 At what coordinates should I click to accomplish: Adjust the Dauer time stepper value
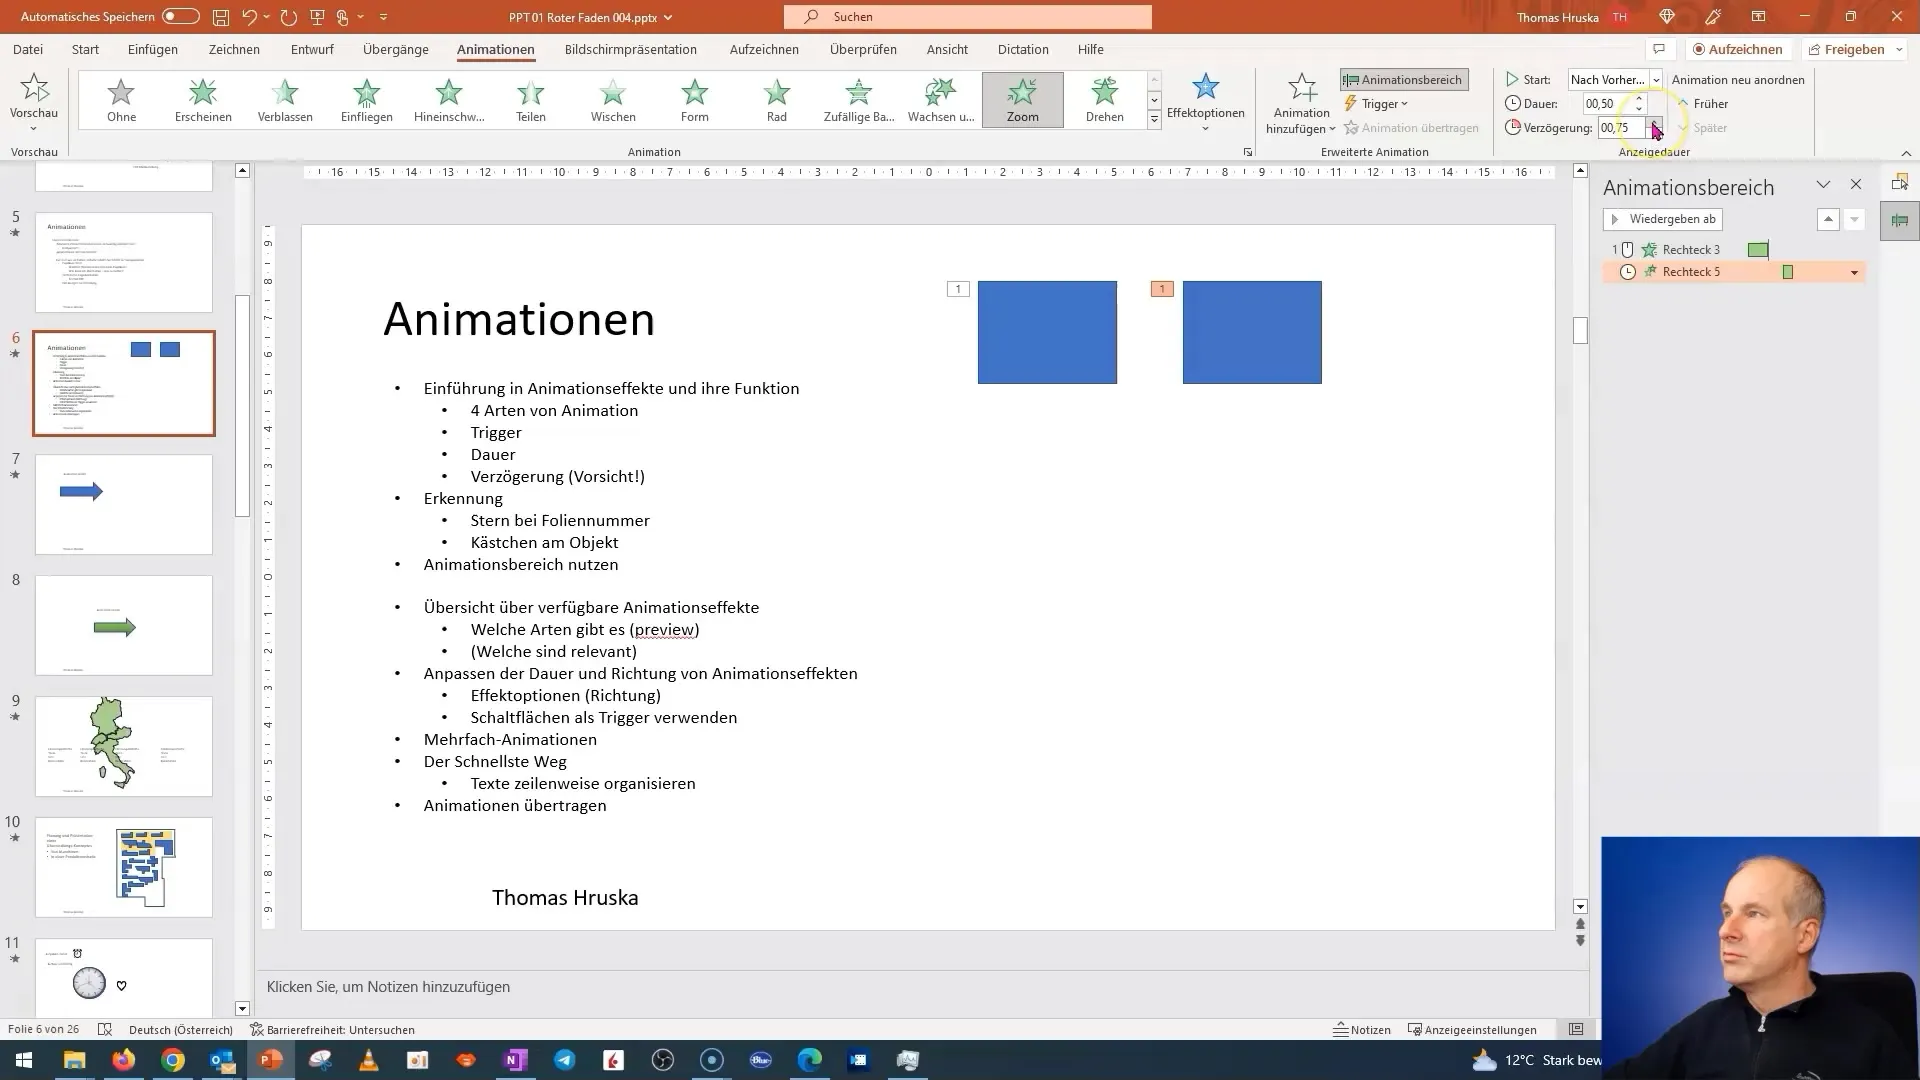coord(1639,103)
